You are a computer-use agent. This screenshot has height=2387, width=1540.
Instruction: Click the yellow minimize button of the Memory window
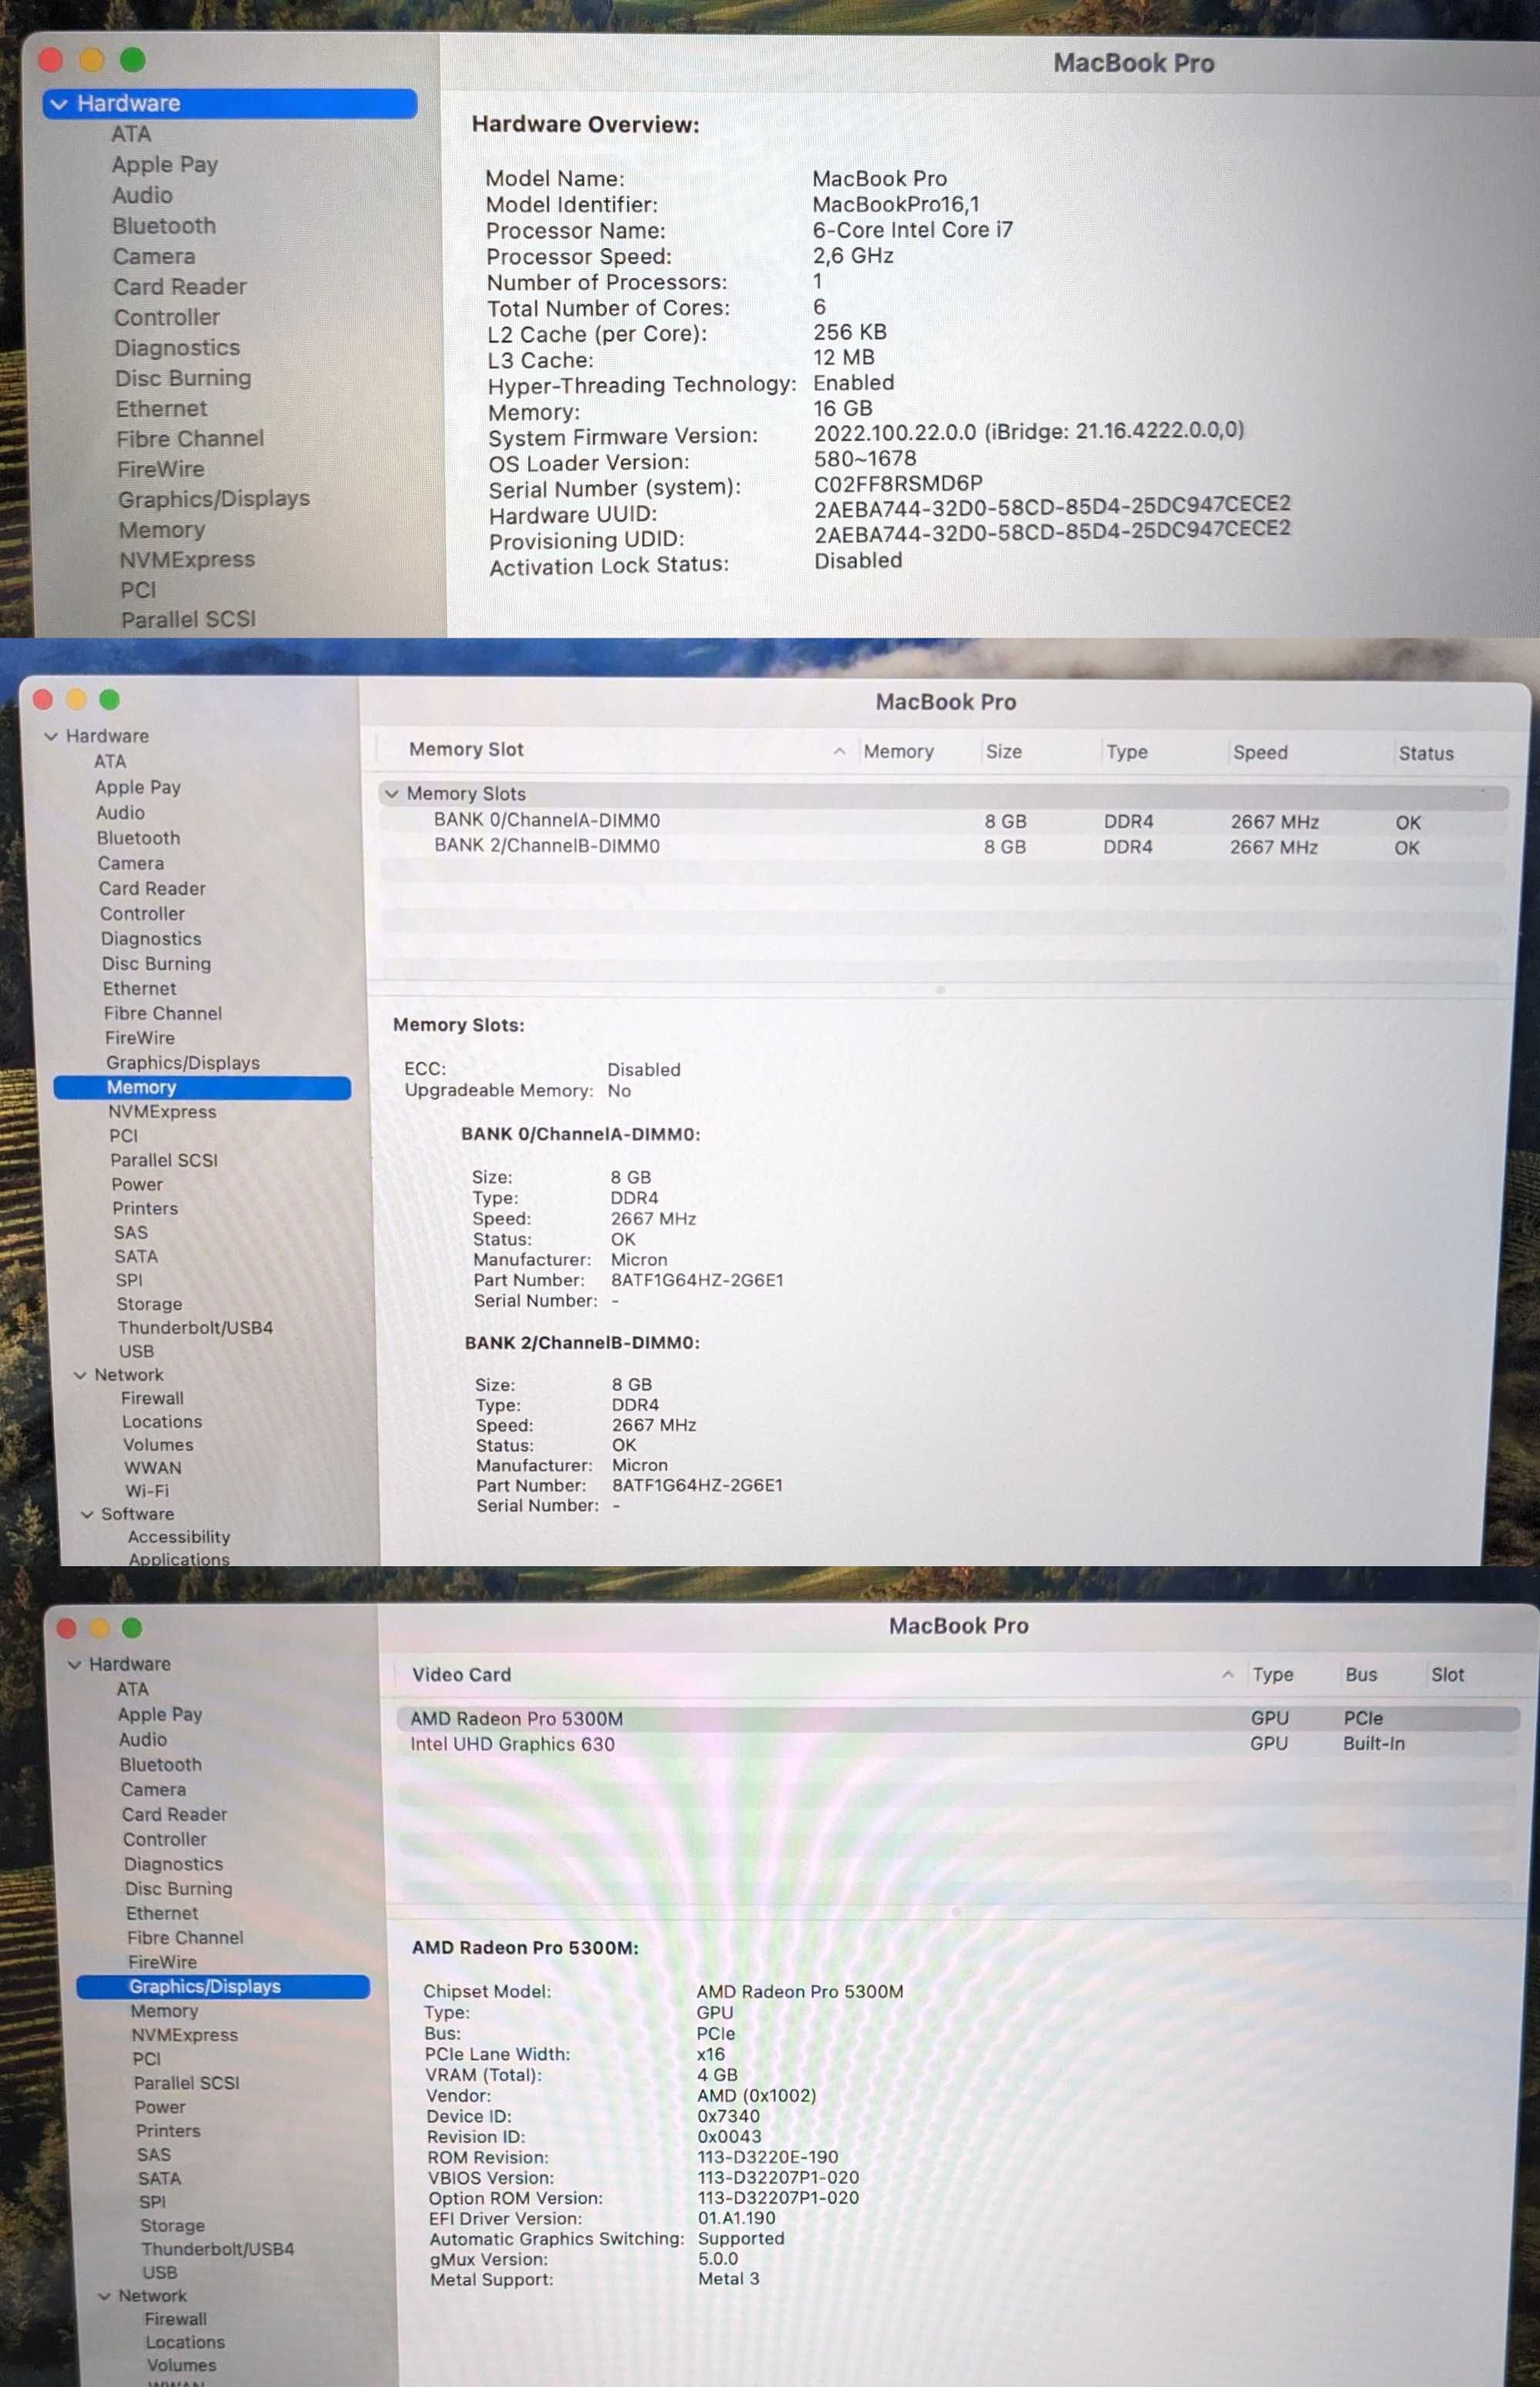77,700
